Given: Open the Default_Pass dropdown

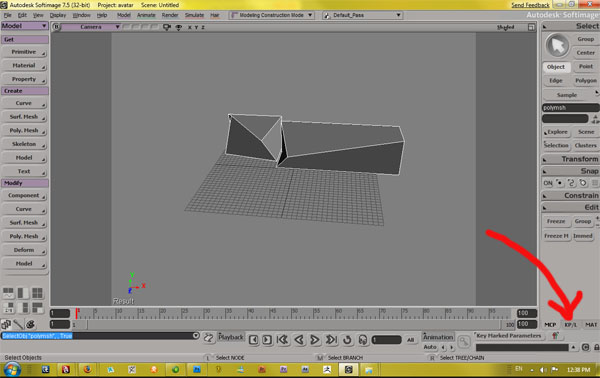Looking at the screenshot, I should point(362,15).
